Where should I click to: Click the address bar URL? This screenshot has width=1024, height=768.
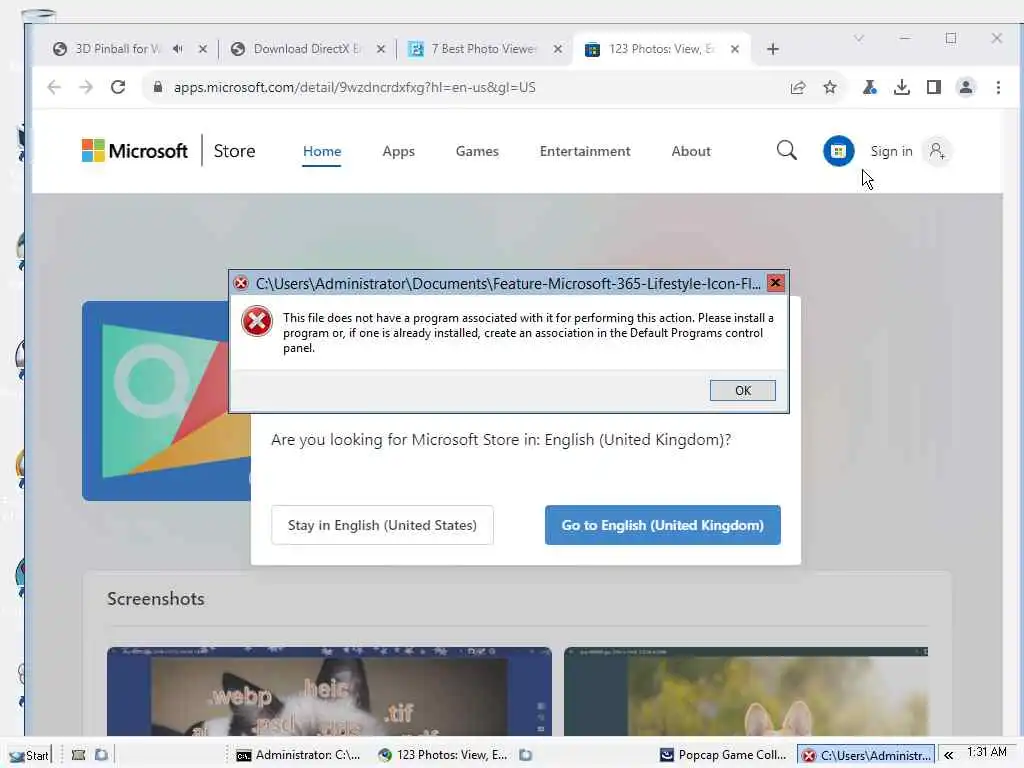[355, 88]
